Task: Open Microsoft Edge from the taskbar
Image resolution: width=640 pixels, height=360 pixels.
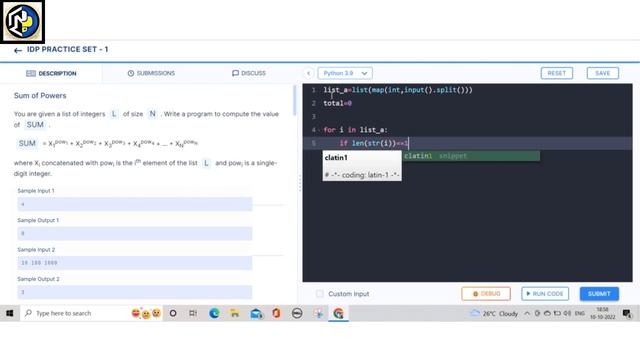Action: (214, 313)
